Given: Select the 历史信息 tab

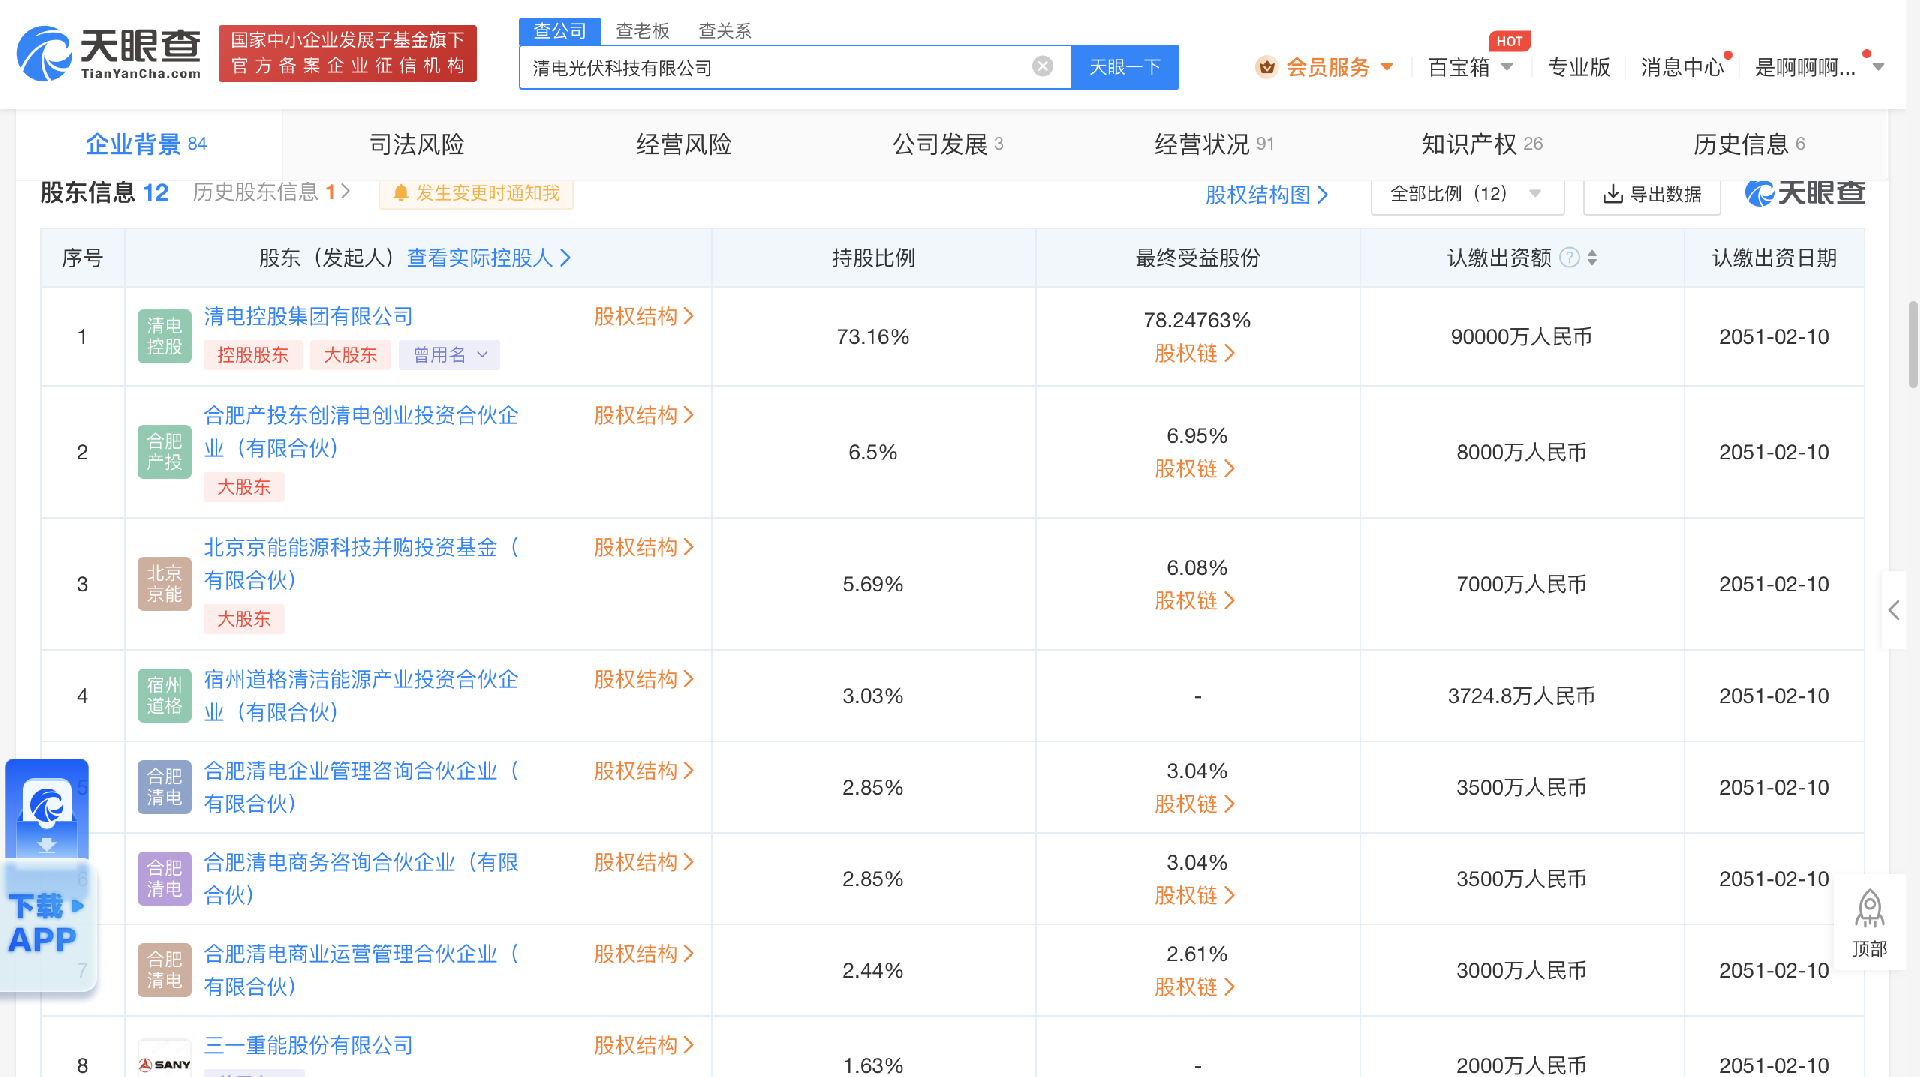Looking at the screenshot, I should (x=1749, y=144).
